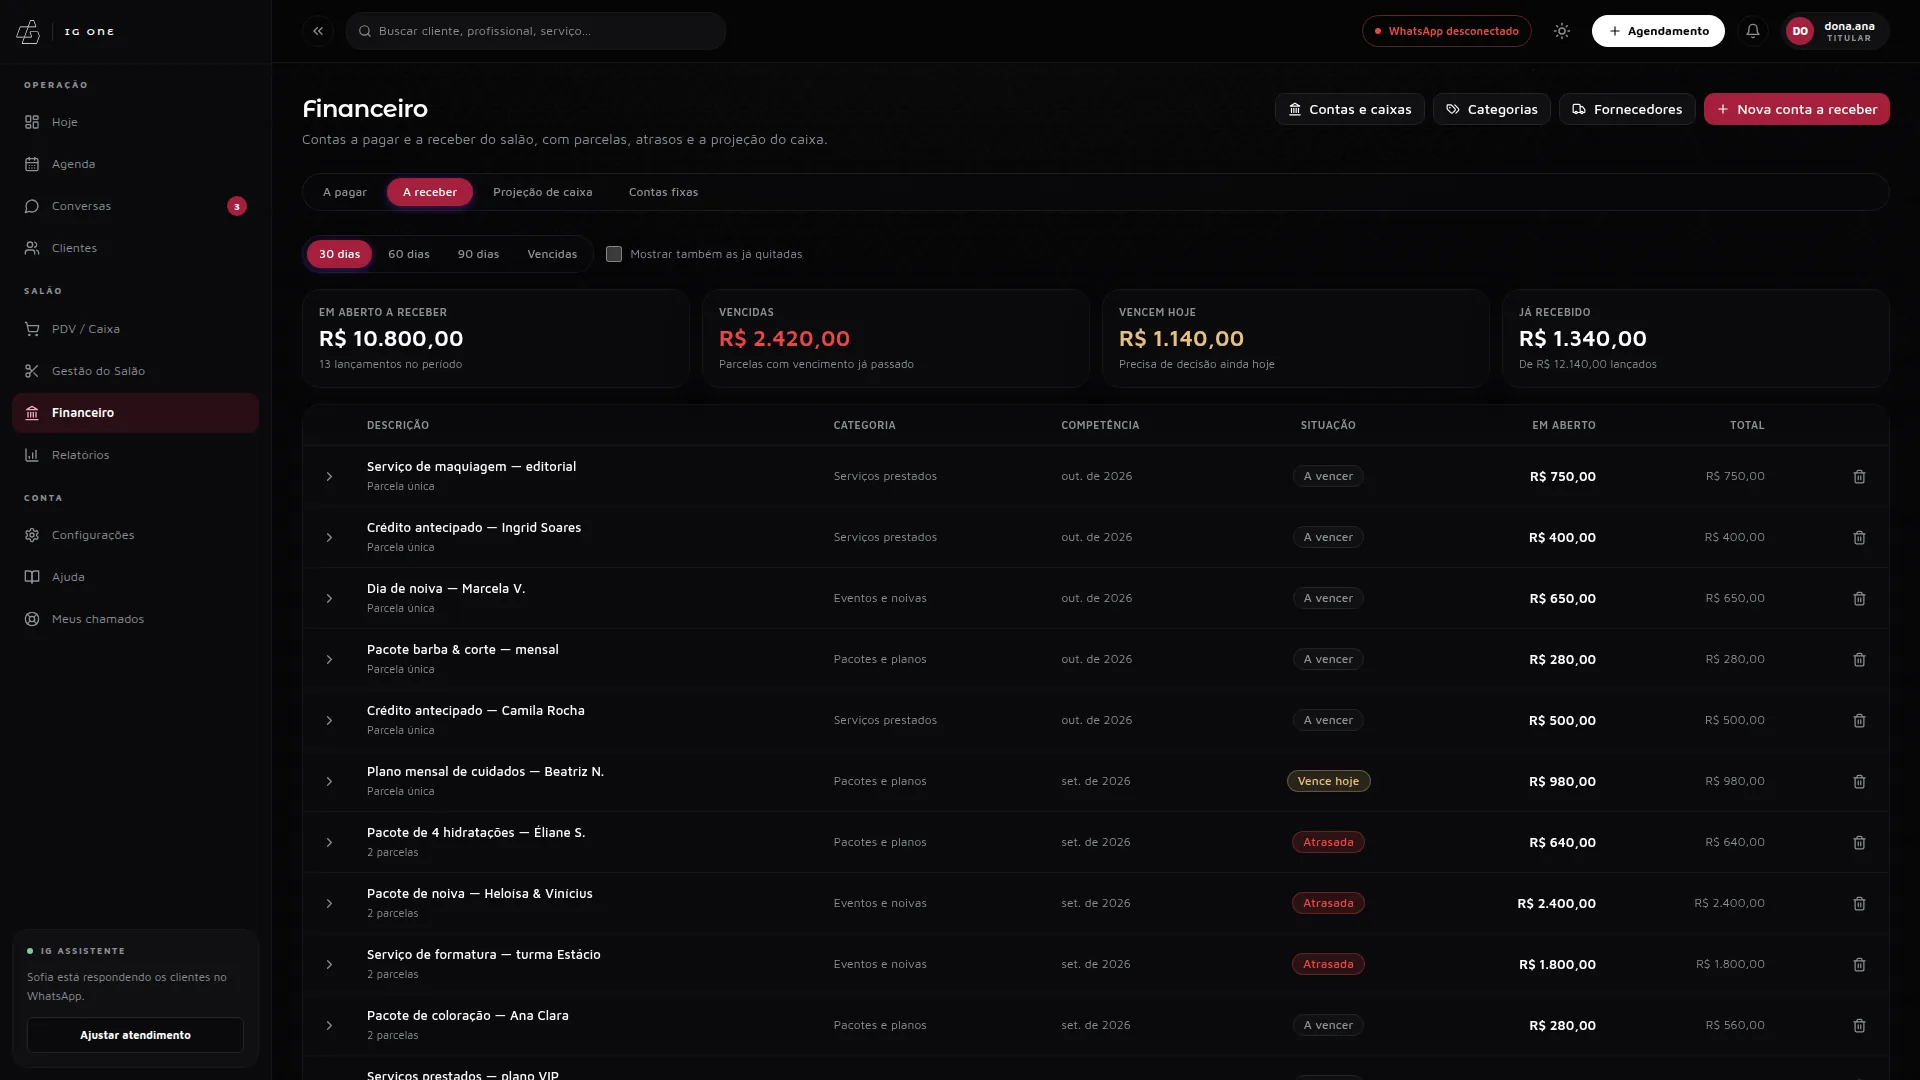Screen dimensions: 1920x1080
Task: Delete the Serviço de maquiagem — editorial entry
Action: click(x=1859, y=477)
